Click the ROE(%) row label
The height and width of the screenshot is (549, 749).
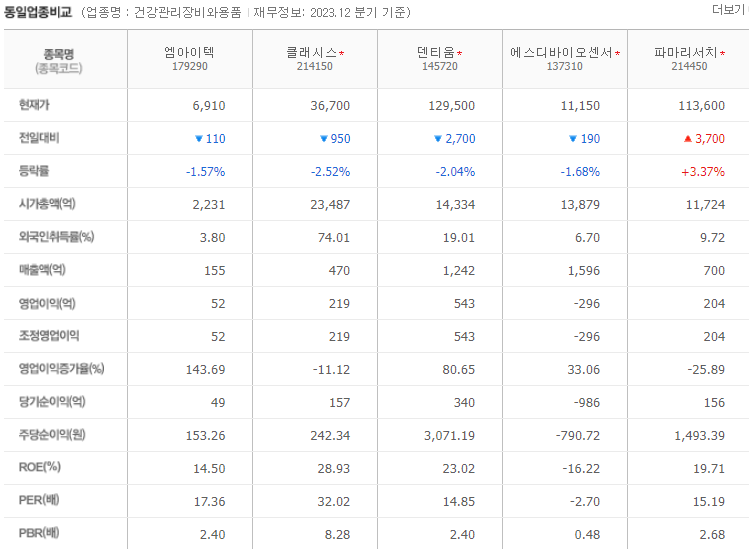coord(40,467)
